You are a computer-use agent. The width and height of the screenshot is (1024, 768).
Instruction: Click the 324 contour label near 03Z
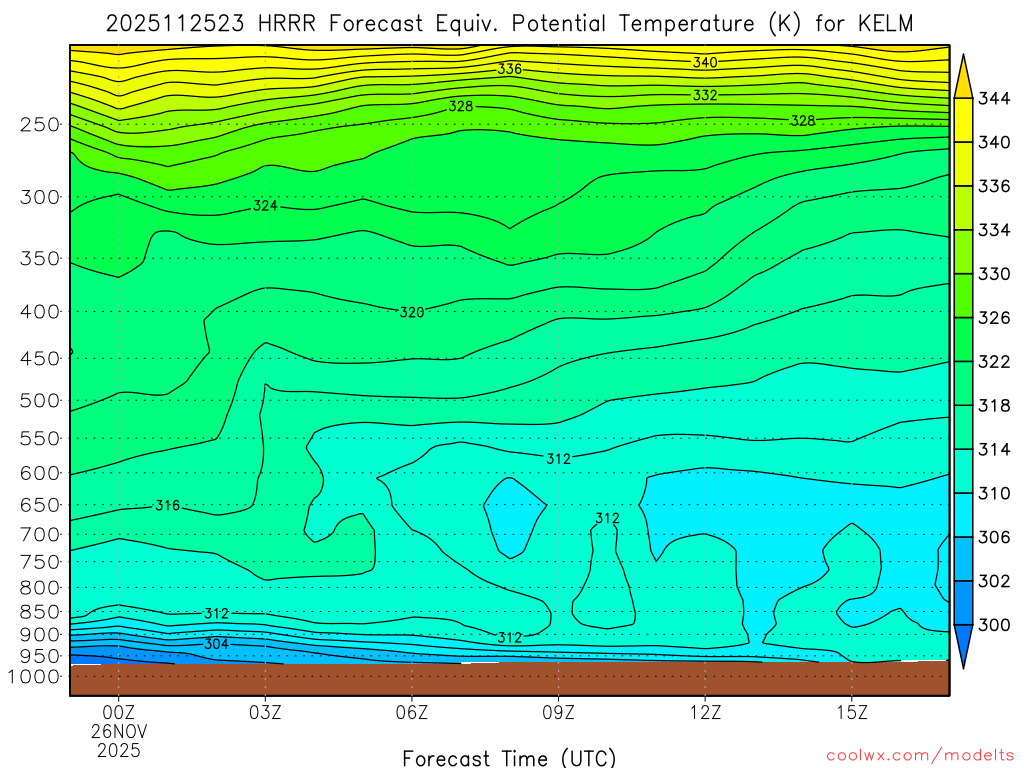click(265, 206)
